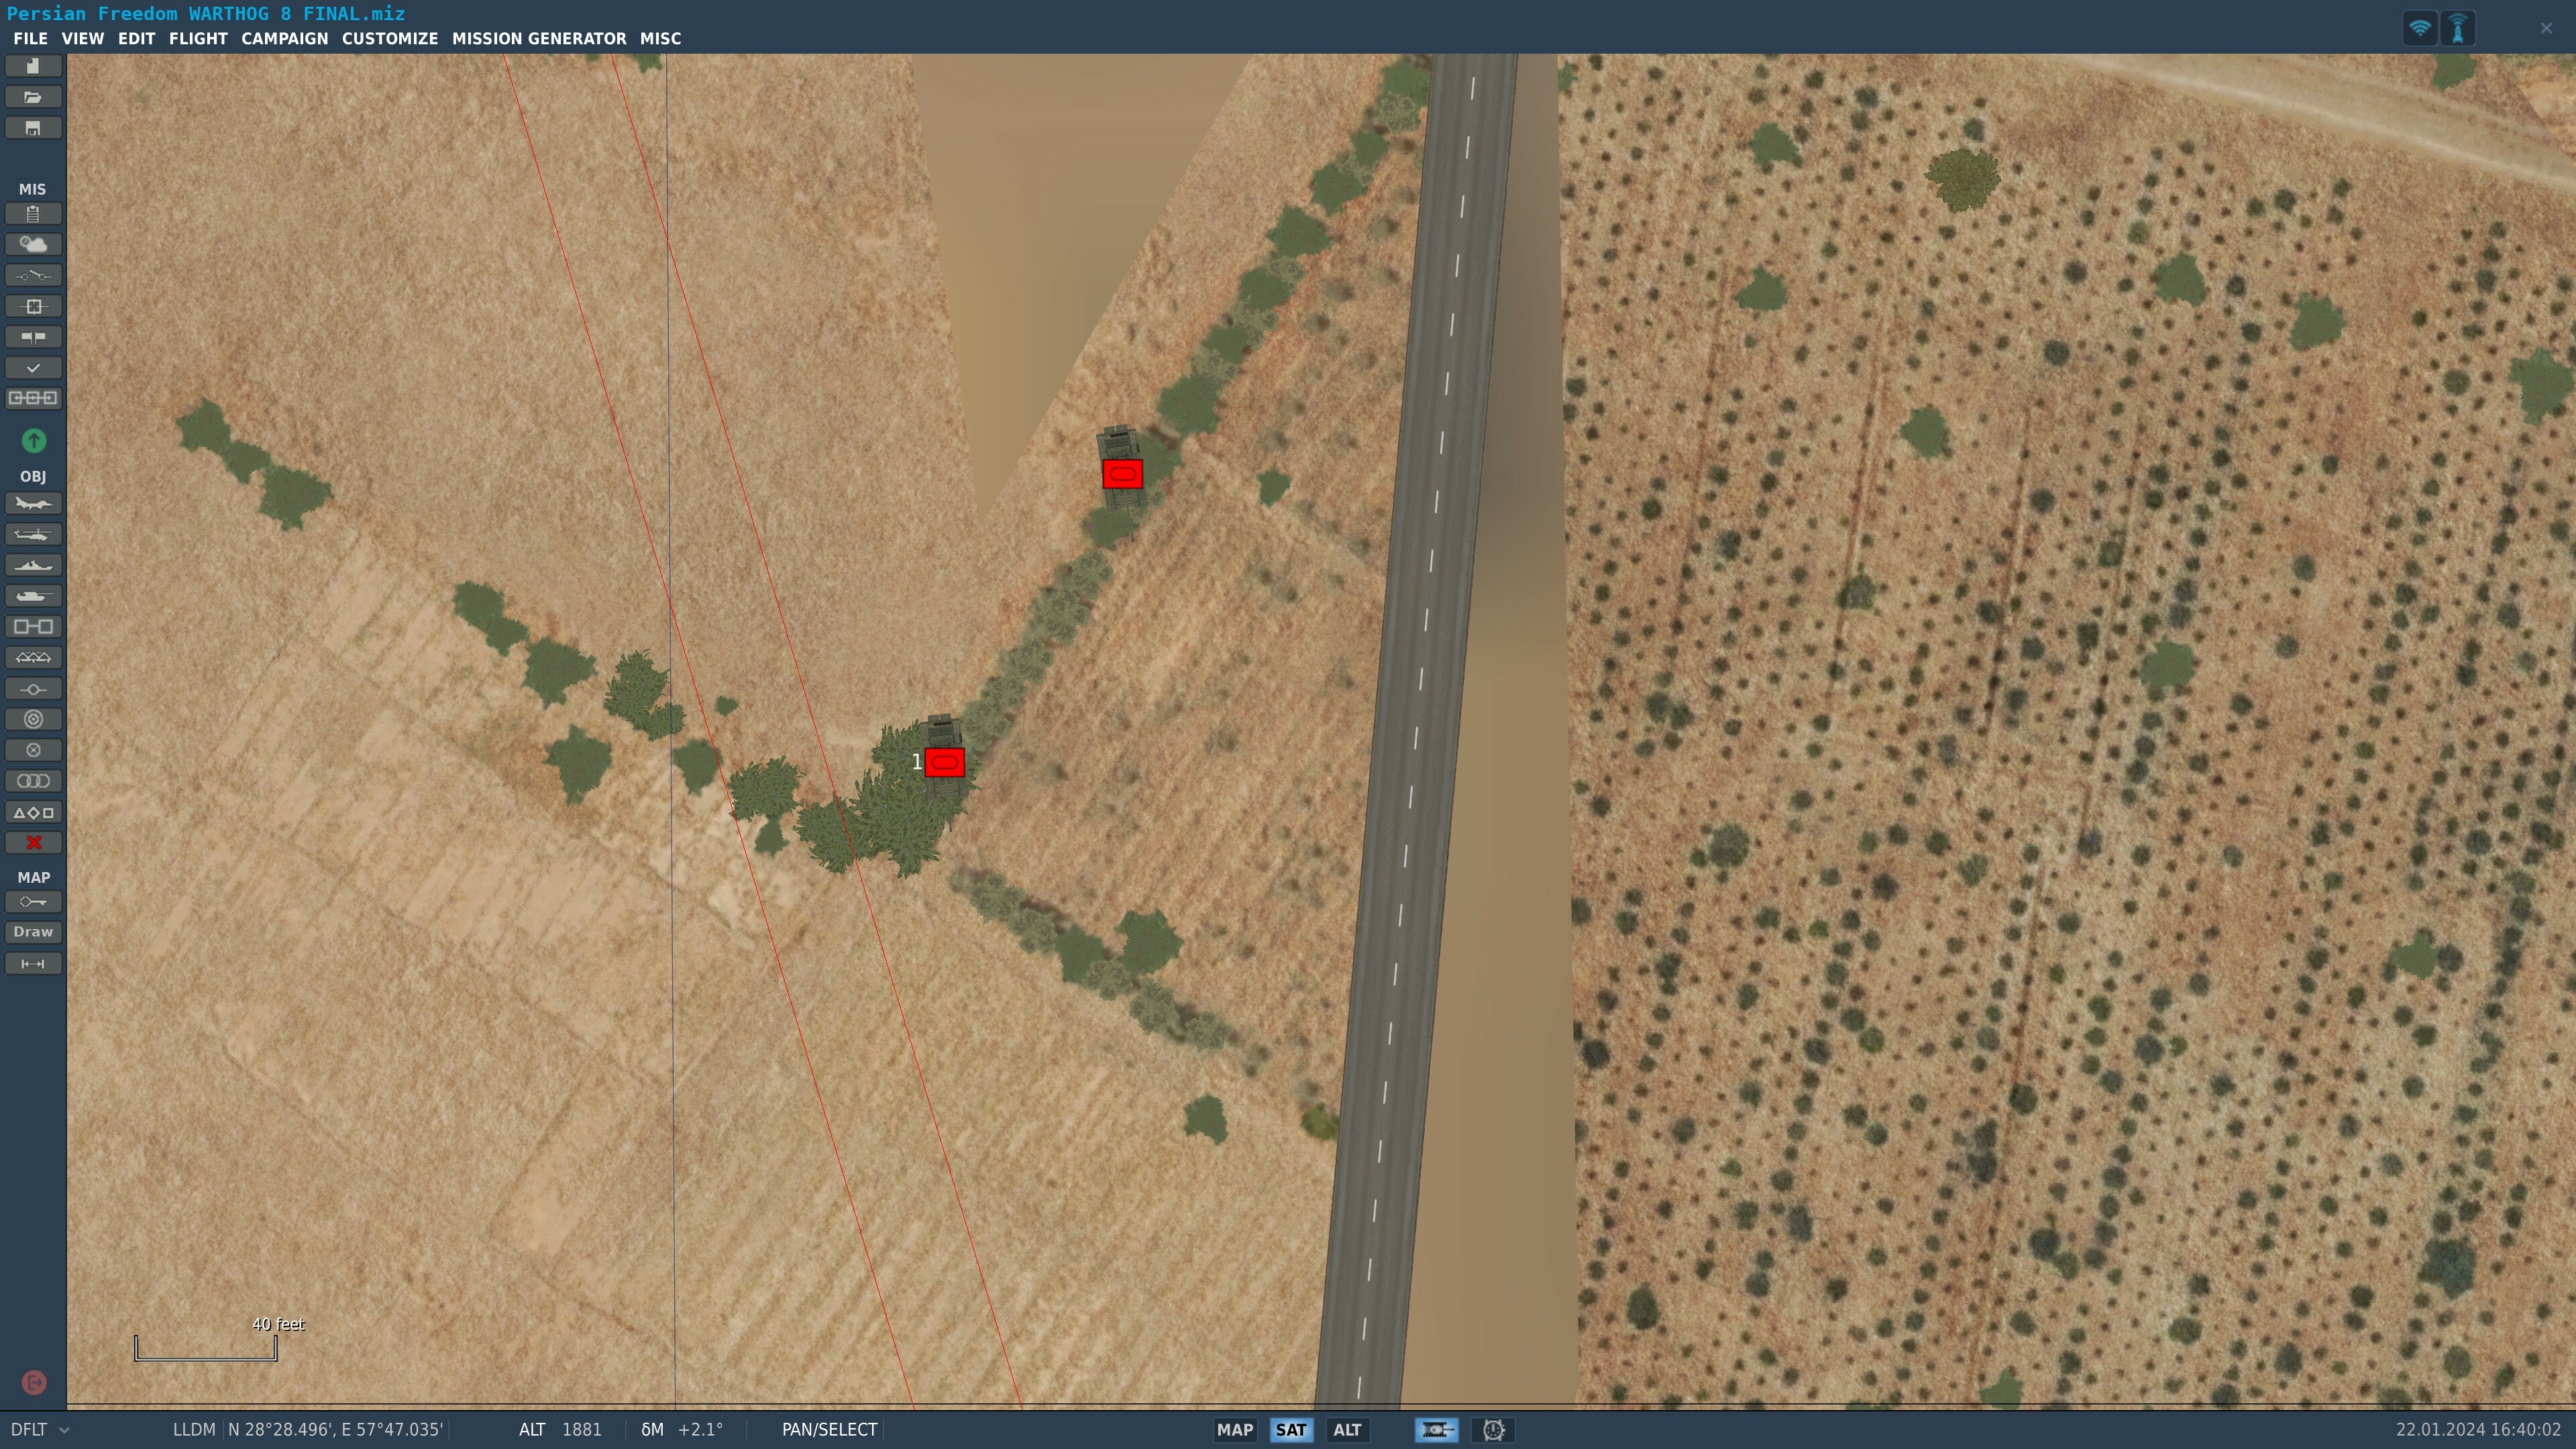Screen dimensions: 2576x1449
Task: Click the green fly mission arrow
Action: [x=33, y=440]
